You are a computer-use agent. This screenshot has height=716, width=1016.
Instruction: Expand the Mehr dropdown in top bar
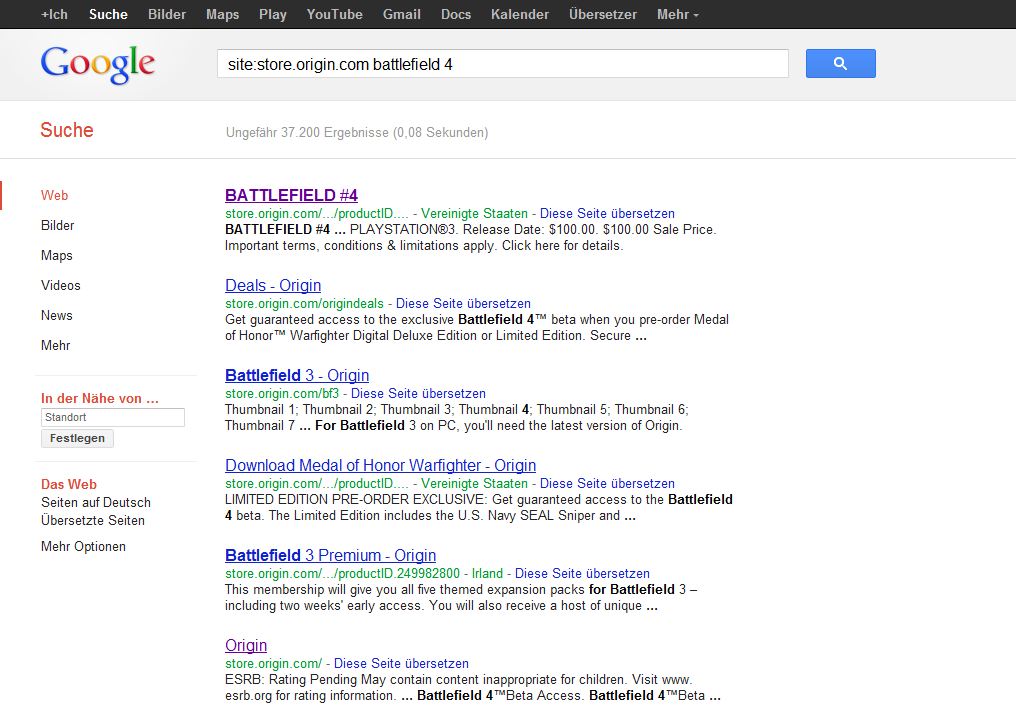pyautogui.click(x=677, y=14)
